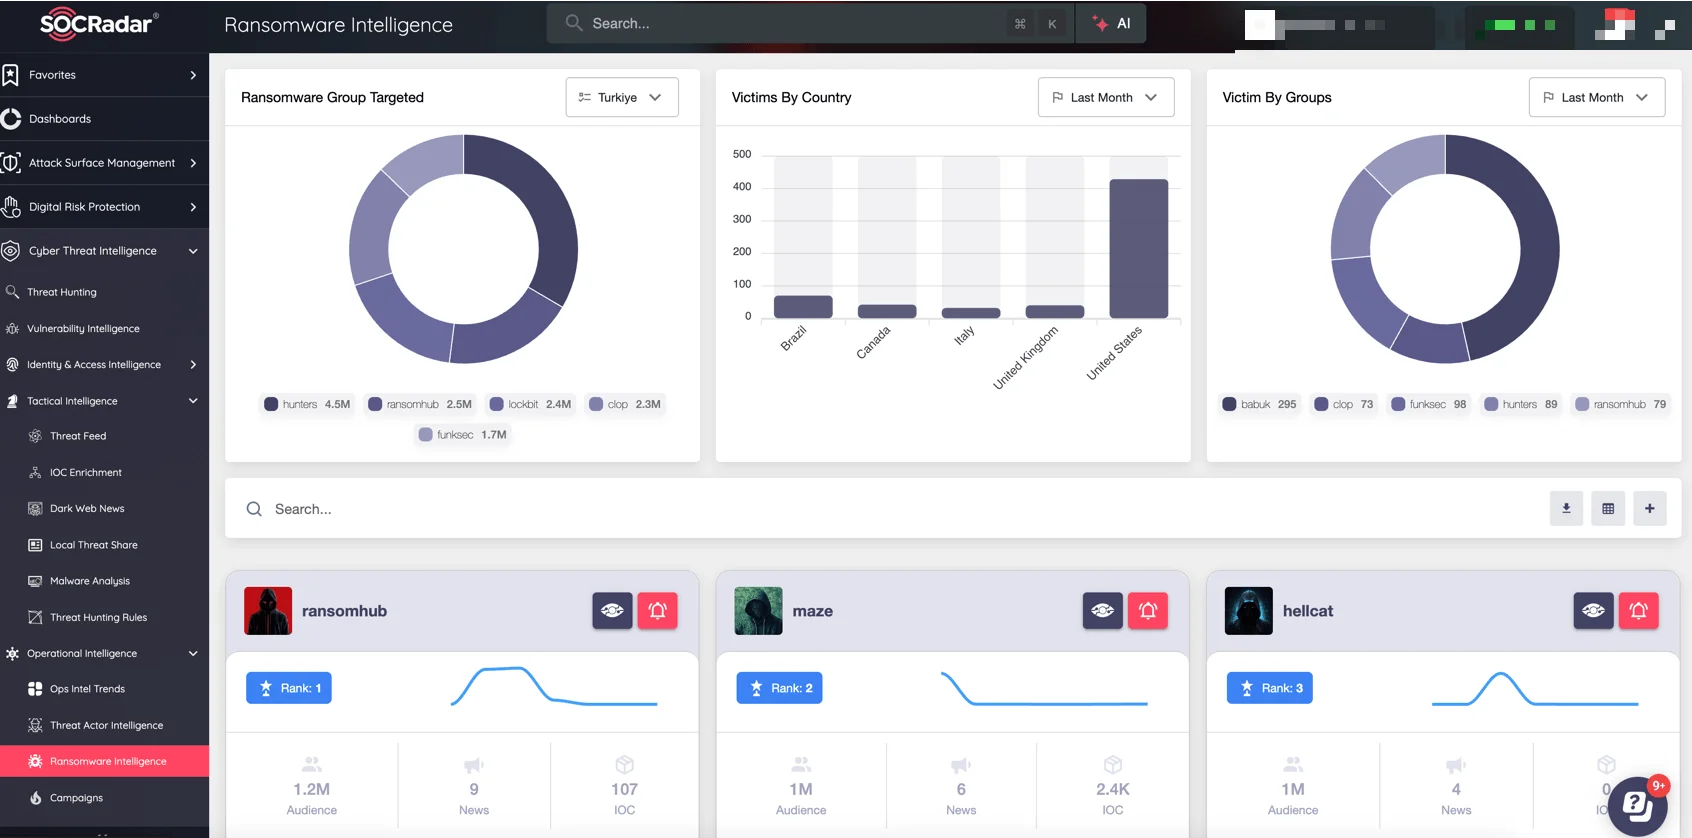Image resolution: width=1692 pixels, height=838 pixels.
Task: Collapse Cyber Threat Intelligence chevron
Action: (193, 251)
